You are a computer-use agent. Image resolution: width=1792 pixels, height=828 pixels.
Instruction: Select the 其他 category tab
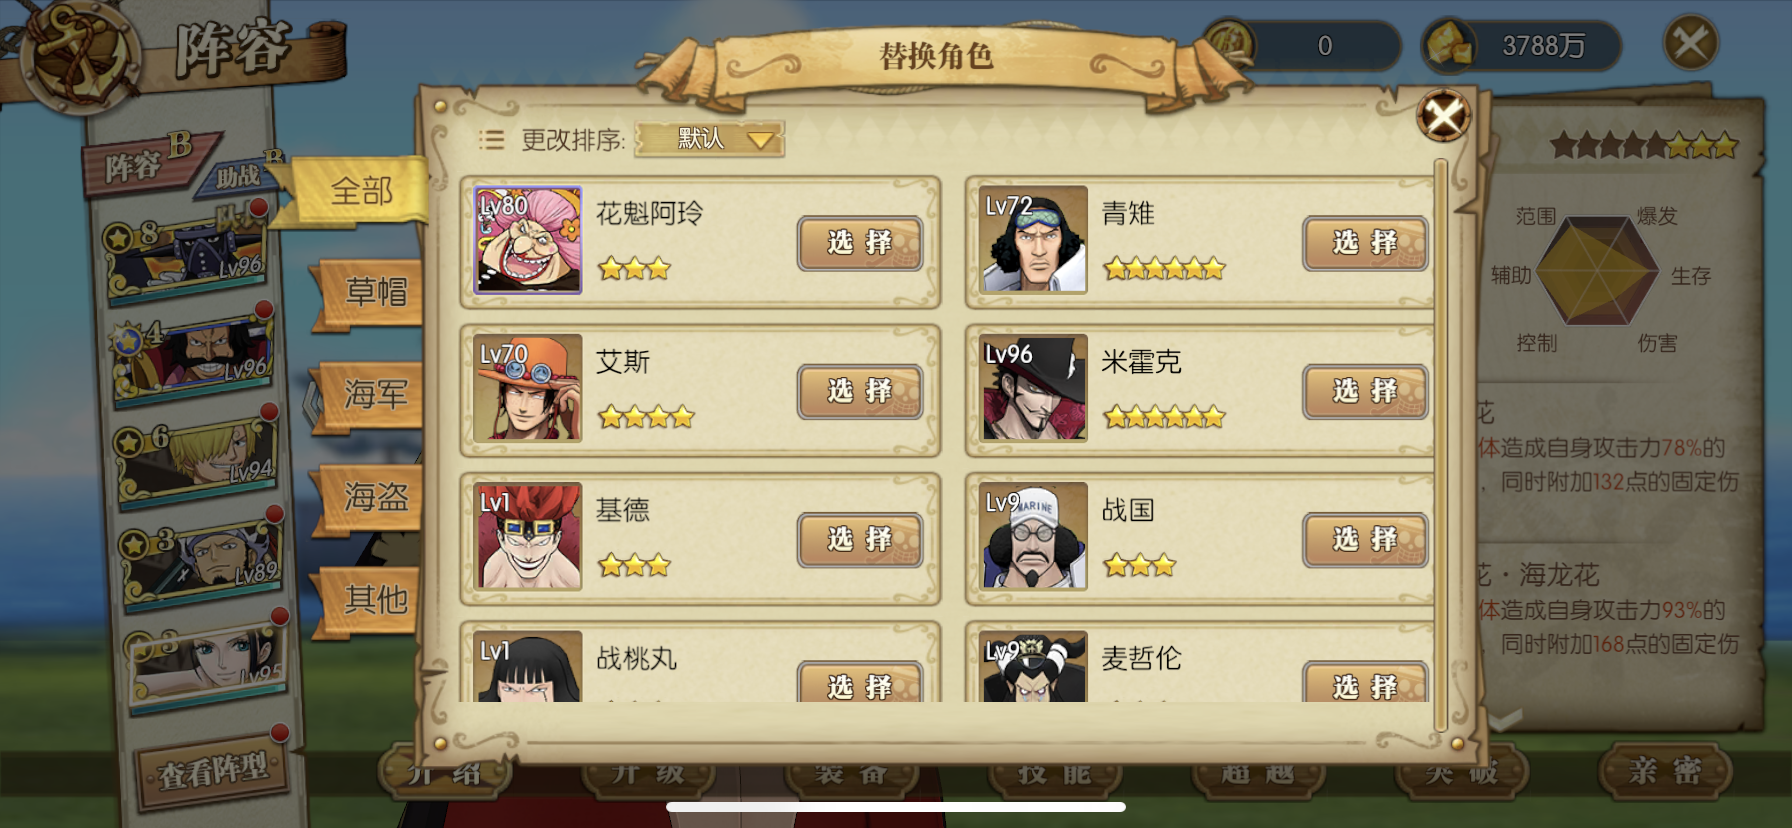tap(370, 599)
